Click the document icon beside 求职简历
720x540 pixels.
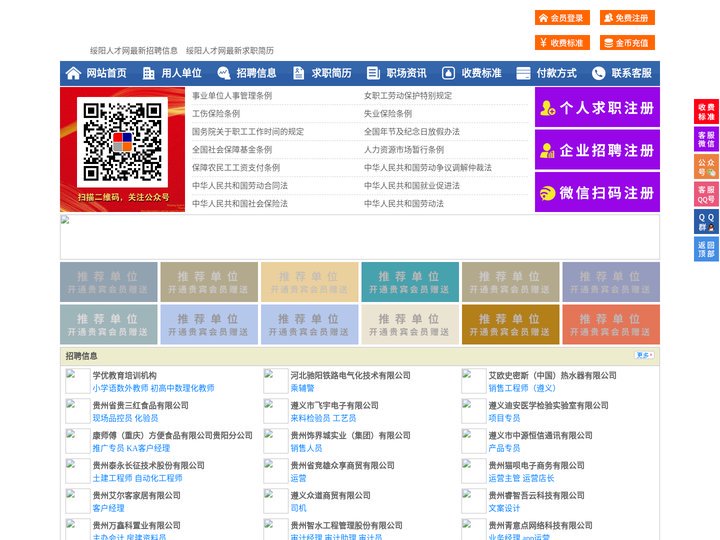click(298, 73)
